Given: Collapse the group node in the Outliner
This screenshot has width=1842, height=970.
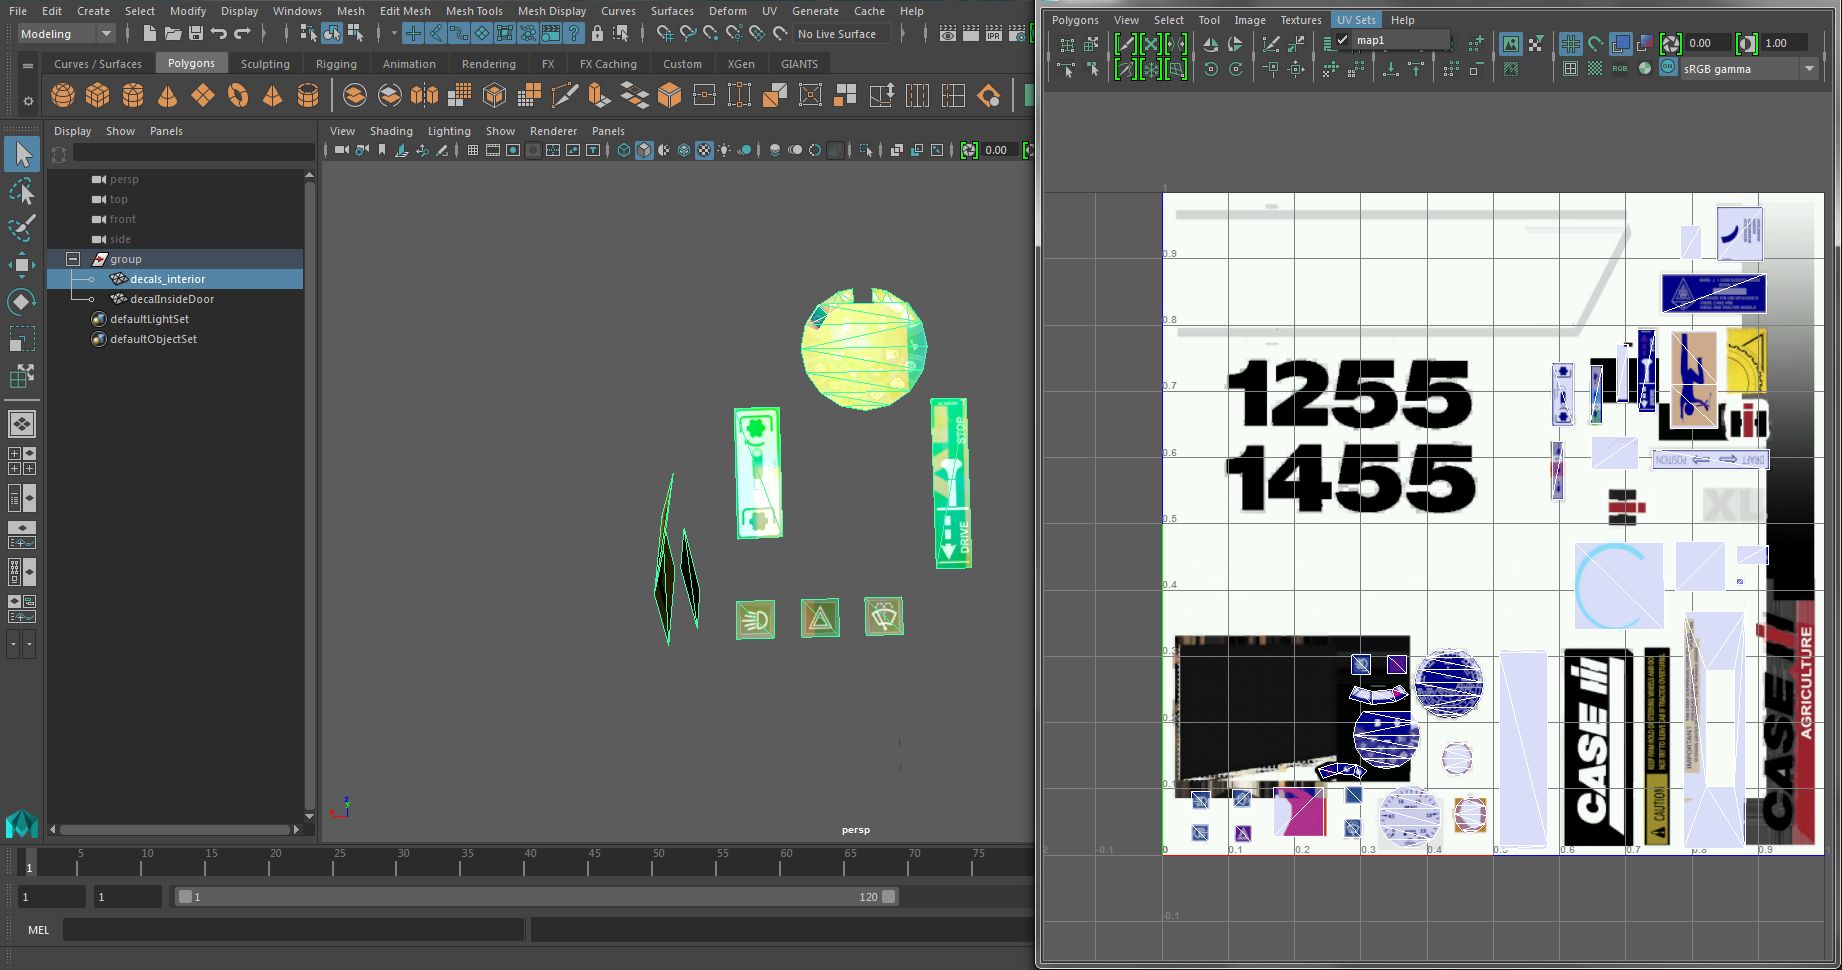Looking at the screenshot, I should (73, 259).
